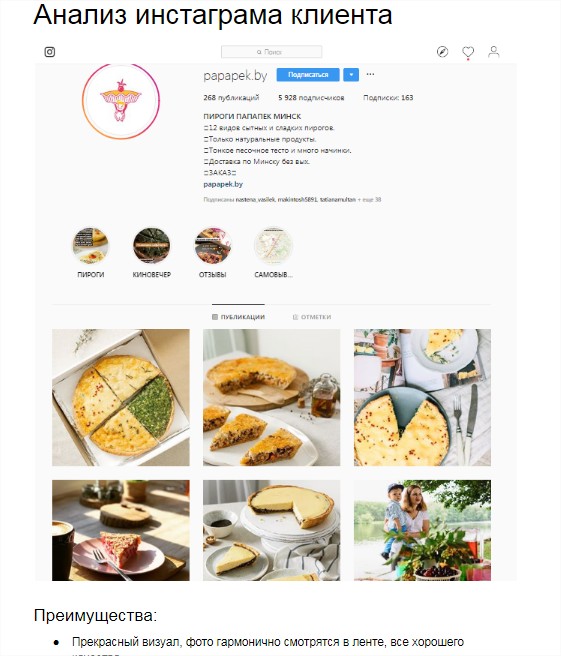
Task: Open the three-dots options menu
Action: pos(370,74)
